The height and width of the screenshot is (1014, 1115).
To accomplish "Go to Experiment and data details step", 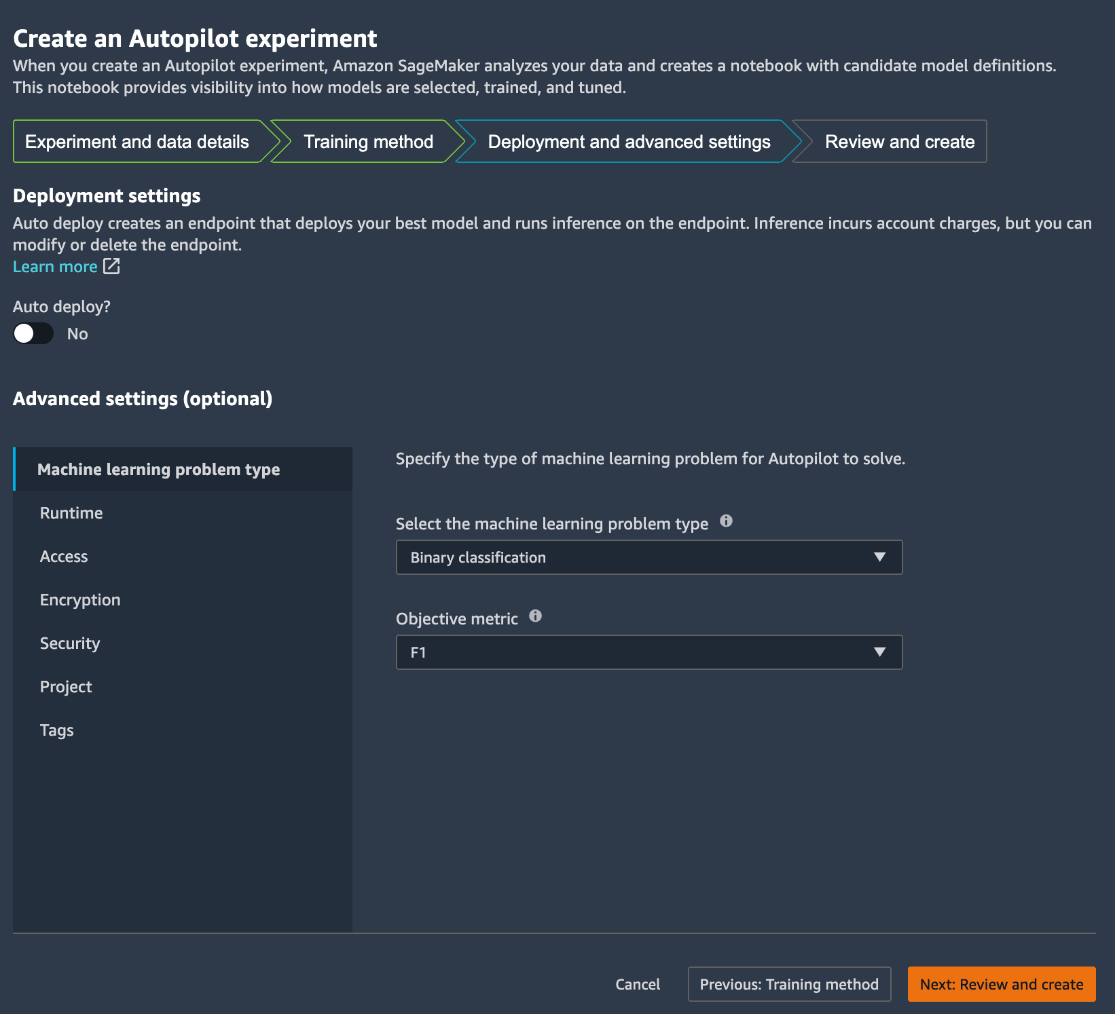I will (x=137, y=142).
